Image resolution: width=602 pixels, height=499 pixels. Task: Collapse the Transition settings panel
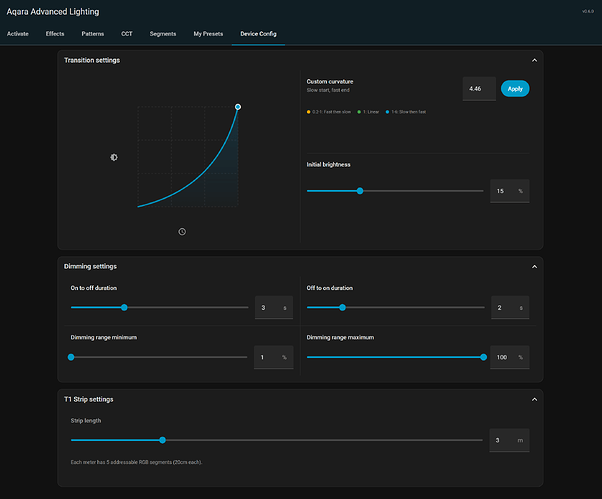tap(534, 61)
